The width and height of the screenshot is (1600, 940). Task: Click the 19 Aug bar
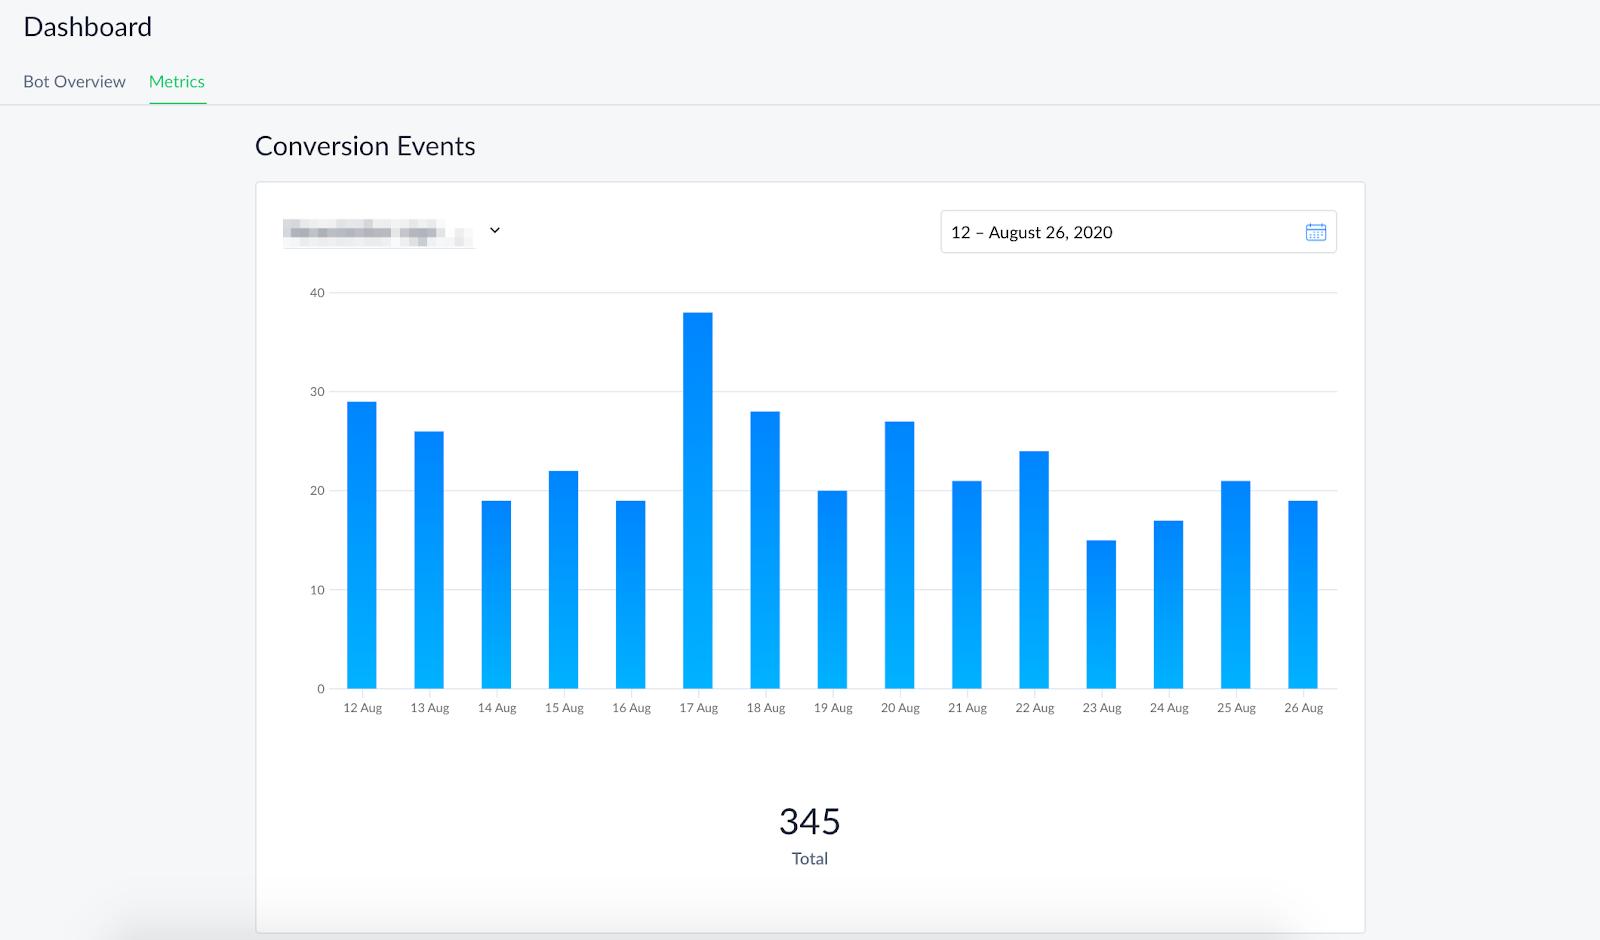point(832,590)
